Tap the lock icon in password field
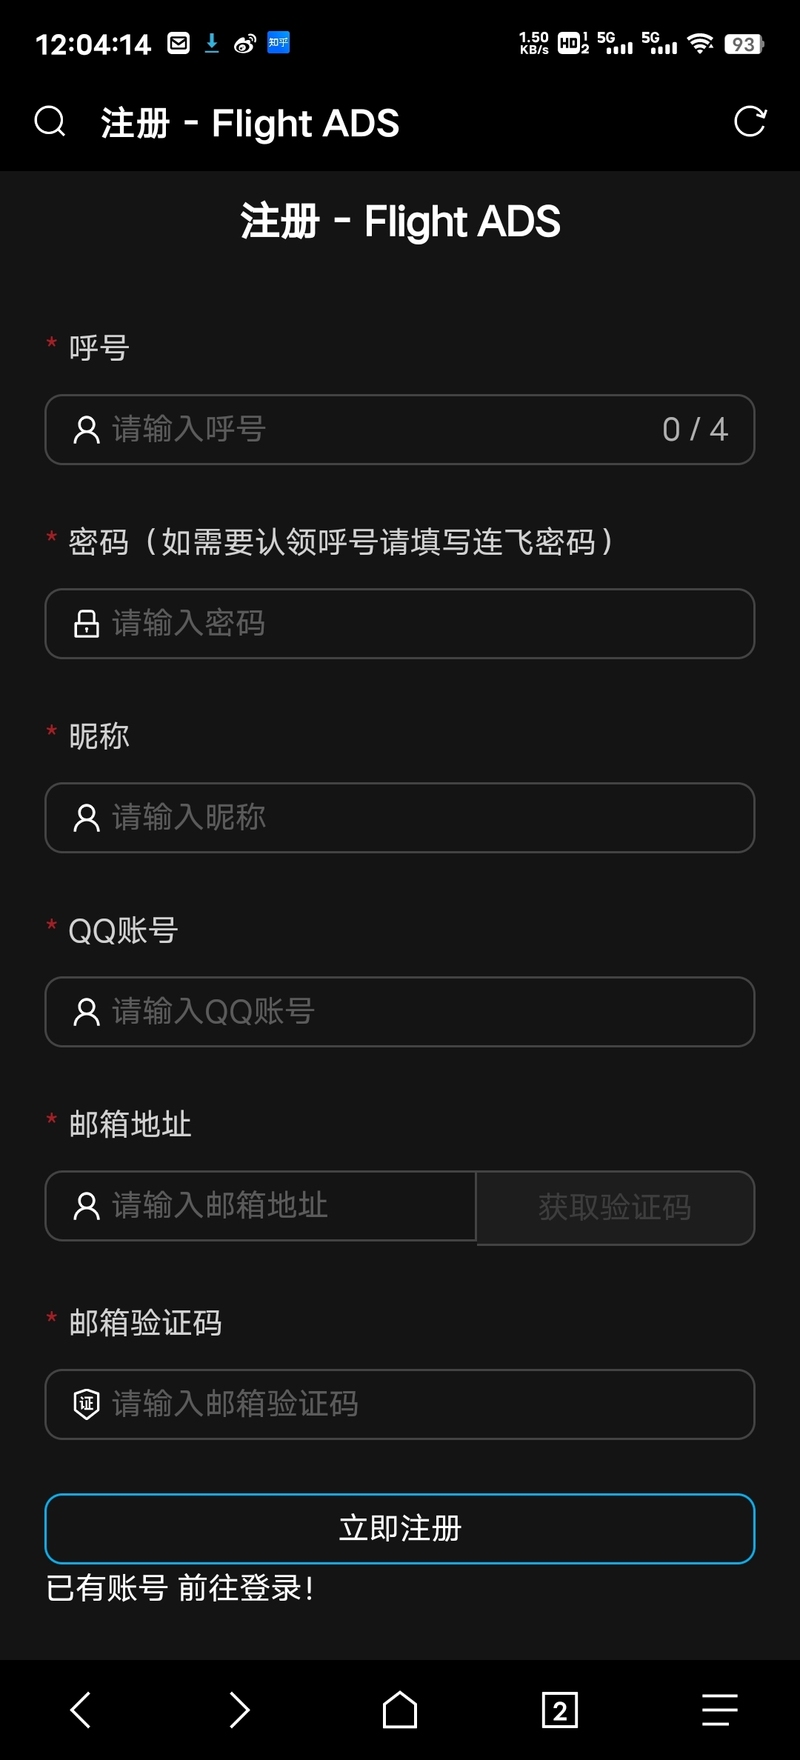This screenshot has height=1760, width=800. coord(87,624)
